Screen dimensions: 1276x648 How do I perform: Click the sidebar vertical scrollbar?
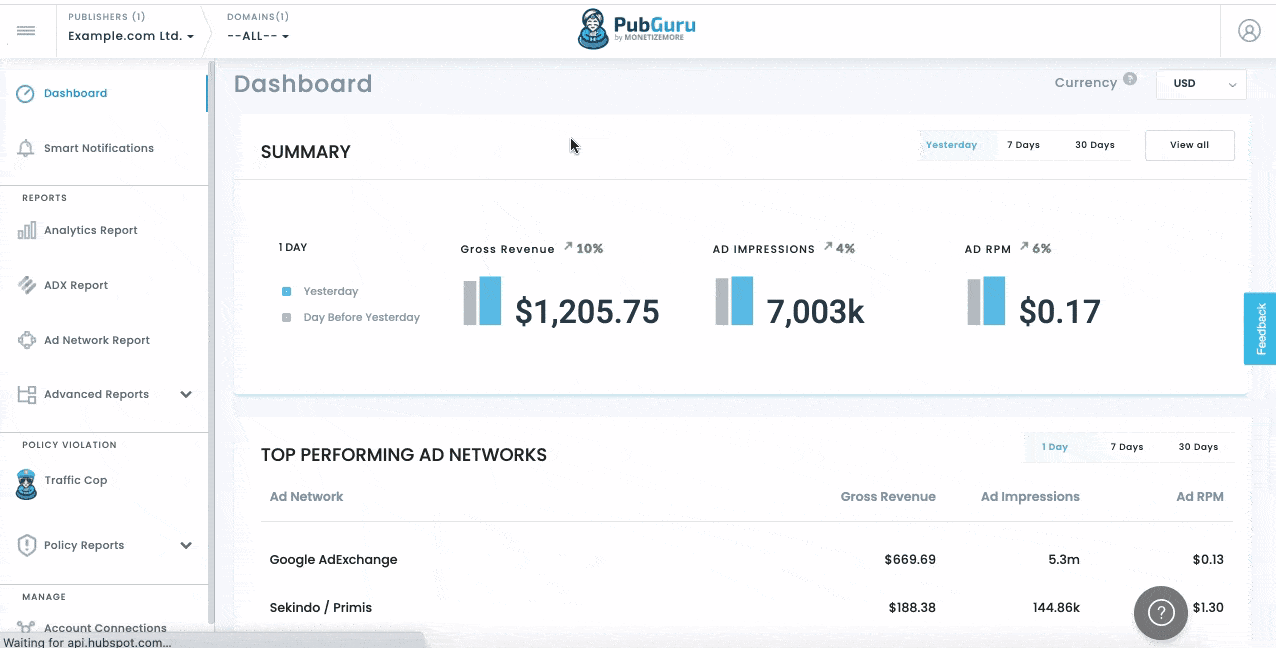point(210,340)
